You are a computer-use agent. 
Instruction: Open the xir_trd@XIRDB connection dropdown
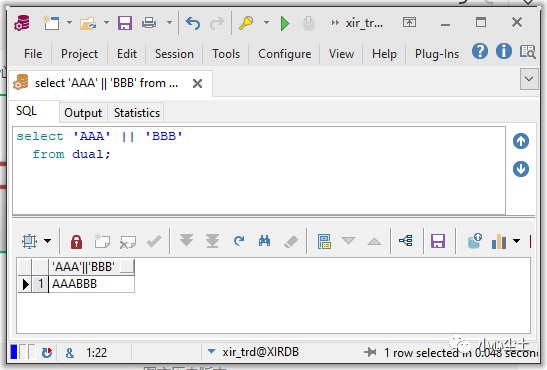pos(211,352)
